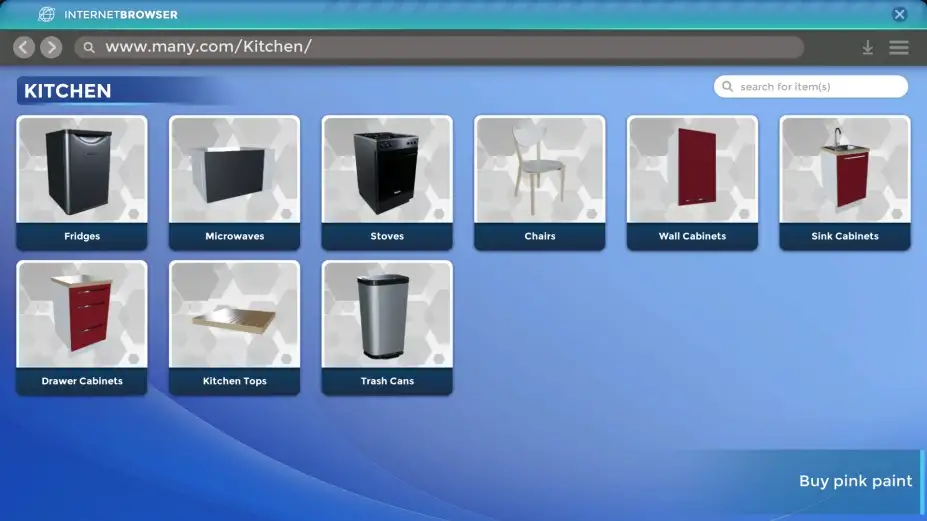Click the Buy pink paint objective
Screen dimensions: 927x521
coord(855,481)
